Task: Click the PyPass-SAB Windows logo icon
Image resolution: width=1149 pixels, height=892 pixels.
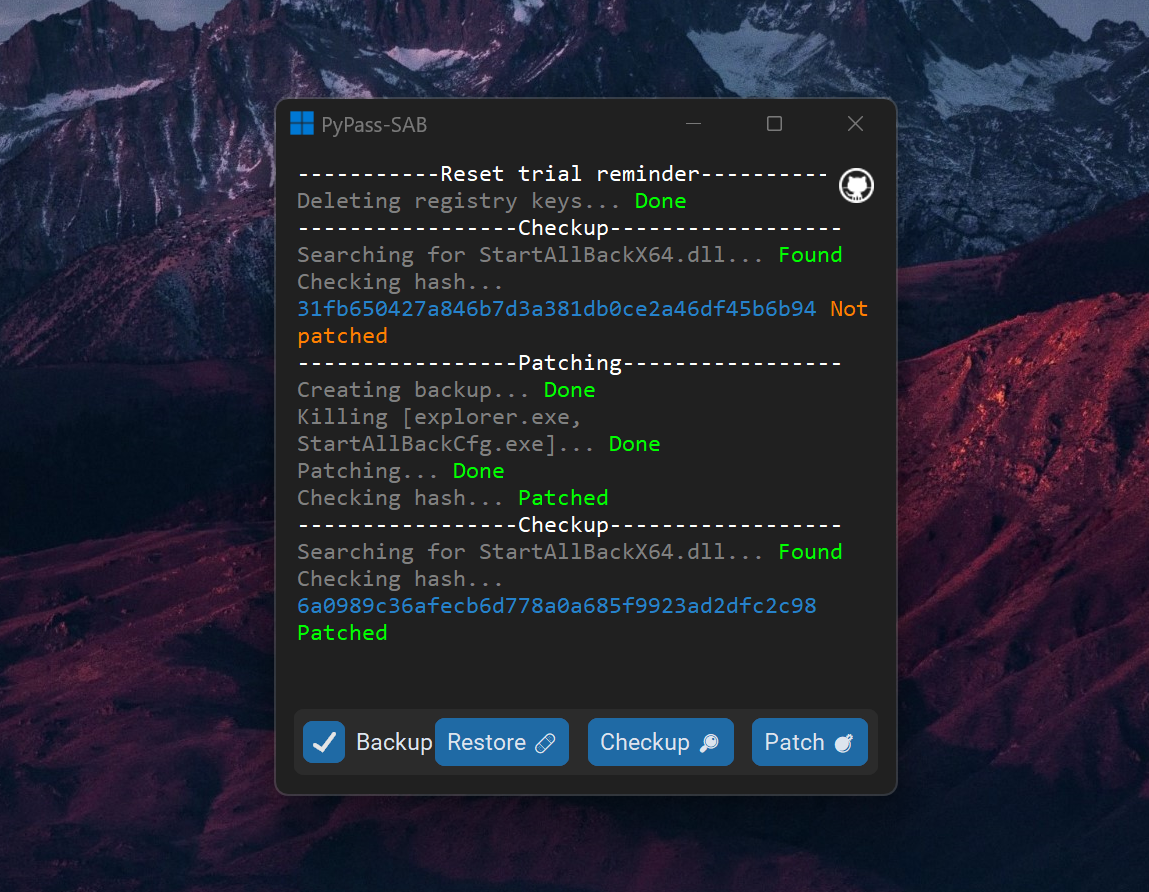Action: pos(301,124)
